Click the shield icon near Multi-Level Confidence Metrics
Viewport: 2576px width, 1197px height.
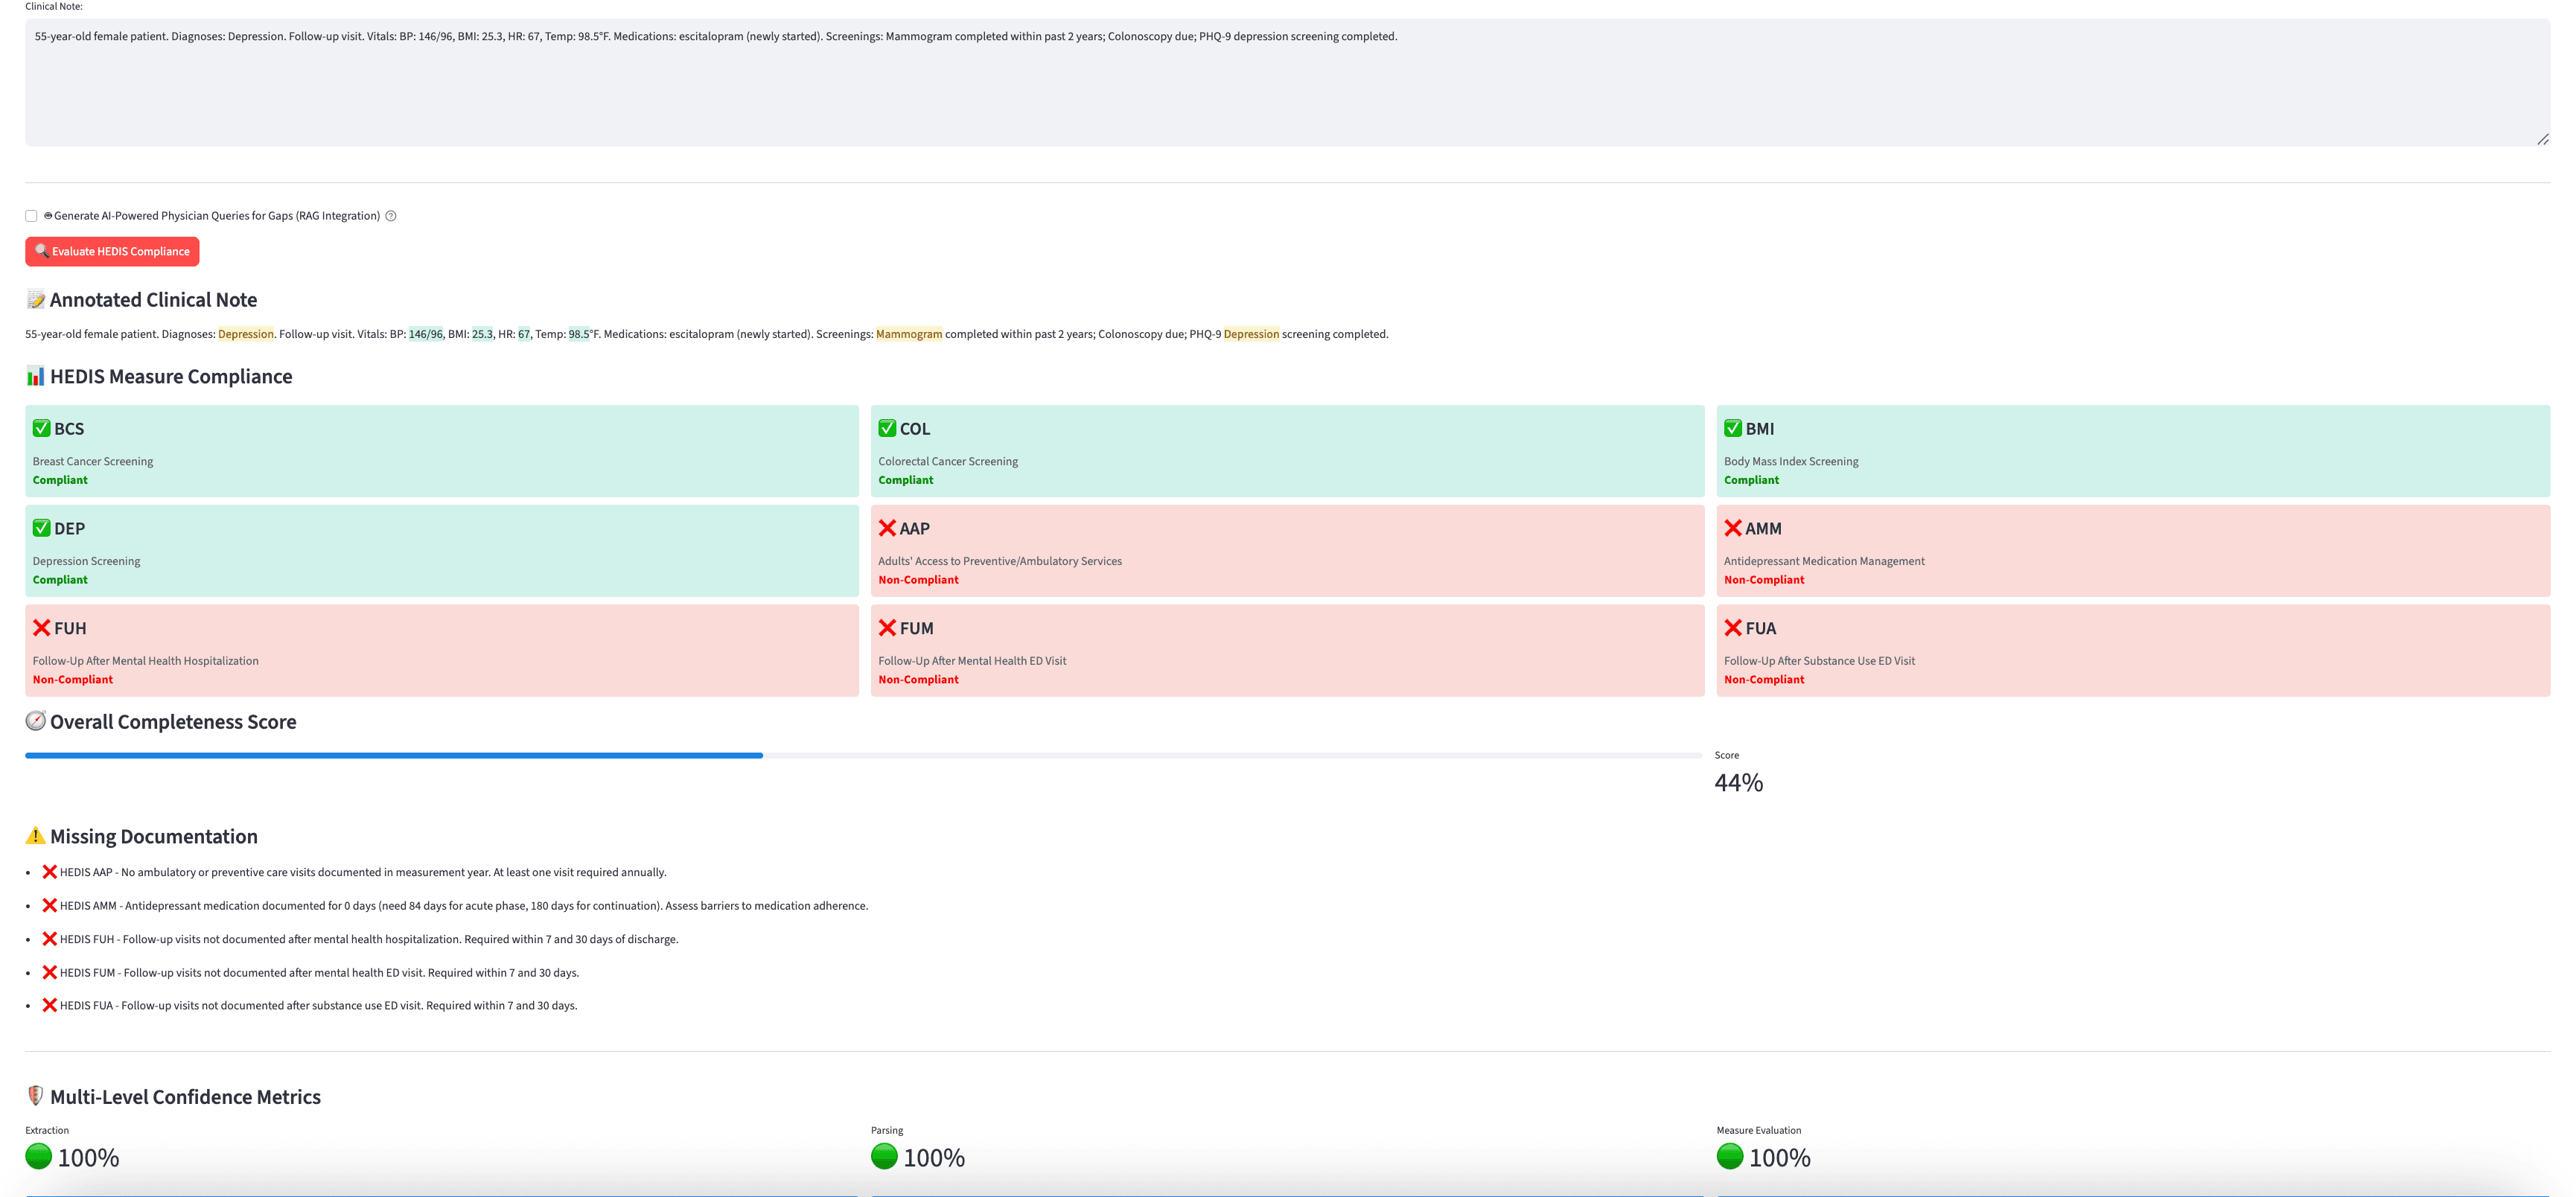point(36,1096)
